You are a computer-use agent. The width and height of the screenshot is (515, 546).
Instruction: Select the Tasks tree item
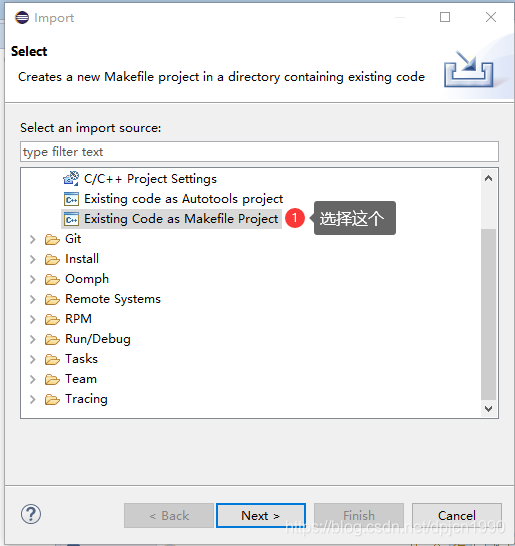point(81,359)
